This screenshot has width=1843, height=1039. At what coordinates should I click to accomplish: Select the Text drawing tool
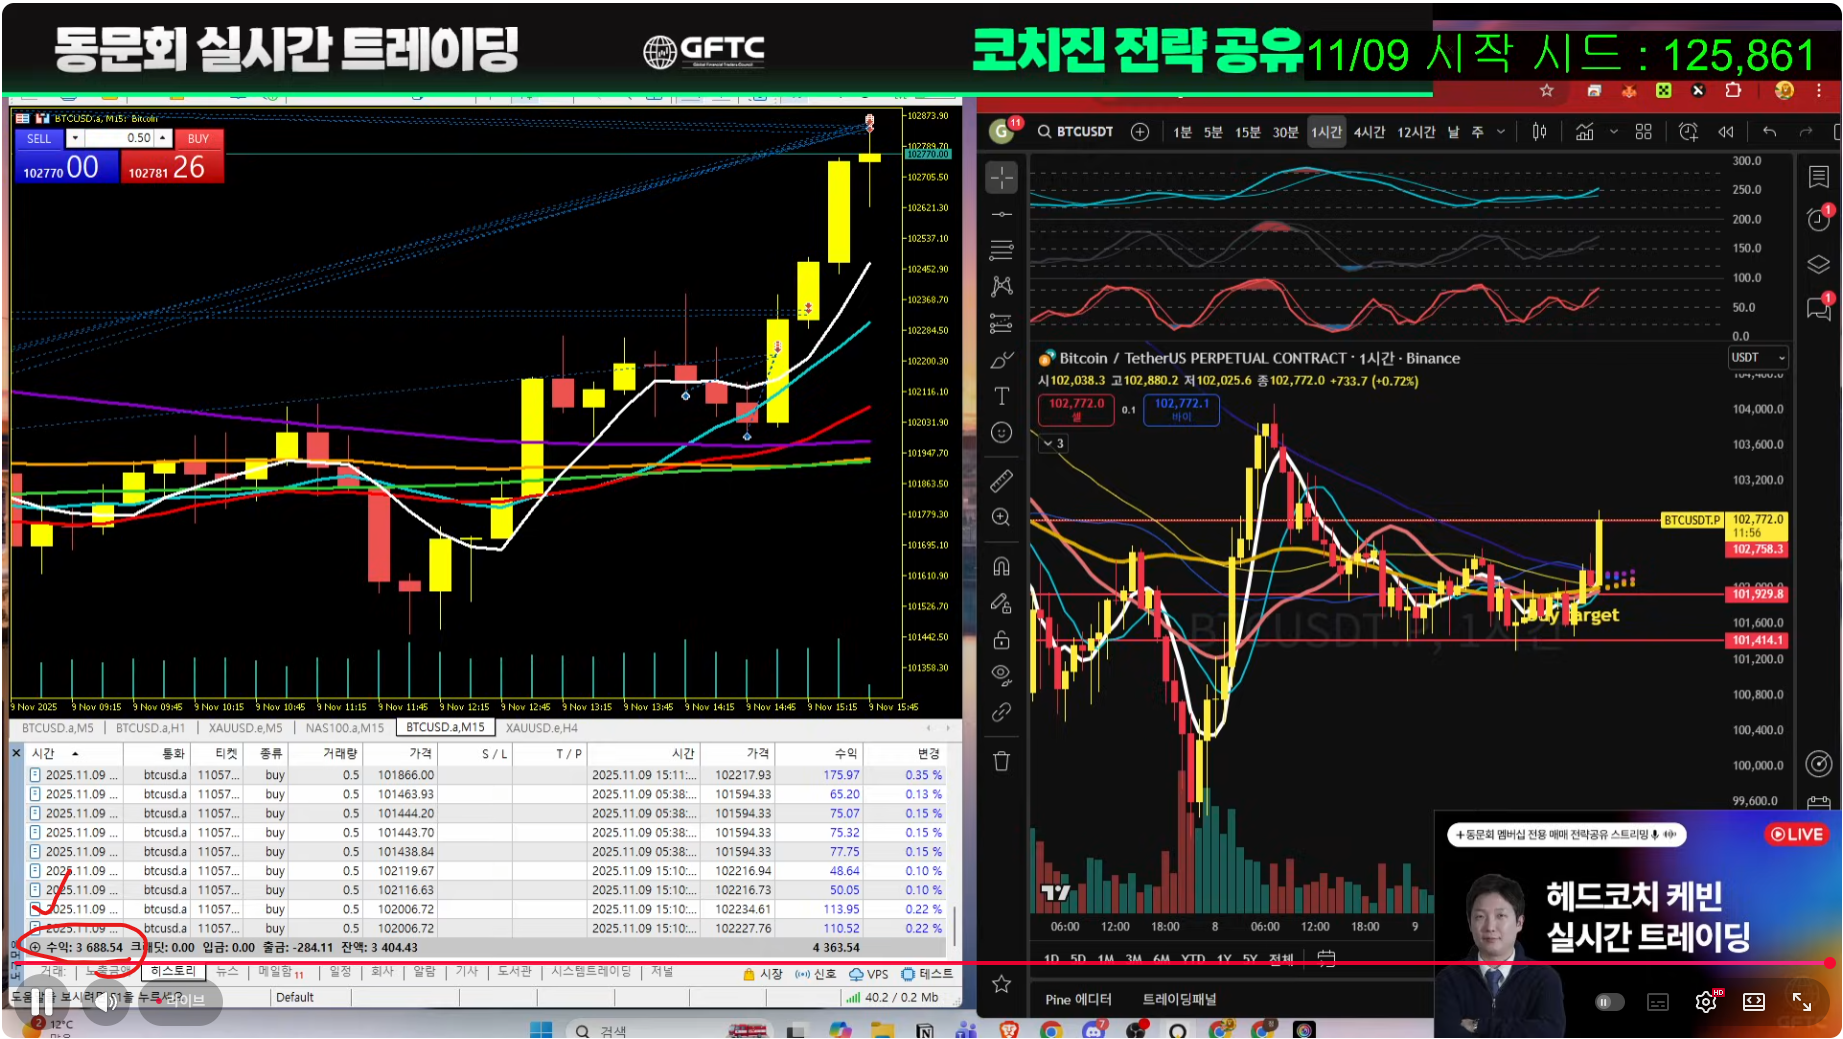tap(1001, 396)
